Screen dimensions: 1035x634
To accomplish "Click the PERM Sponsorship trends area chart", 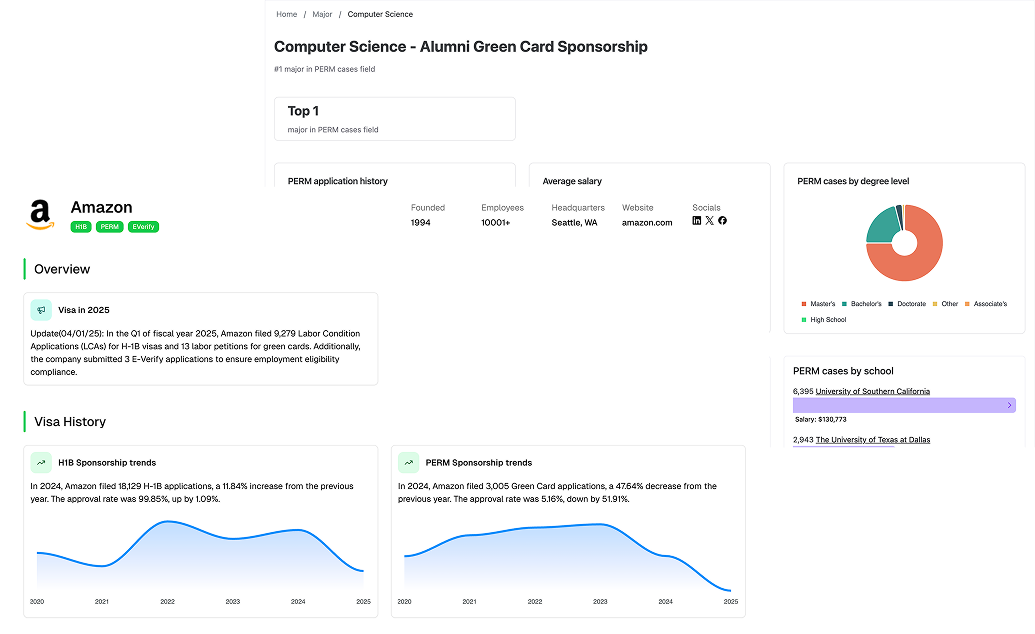I will (568, 557).
